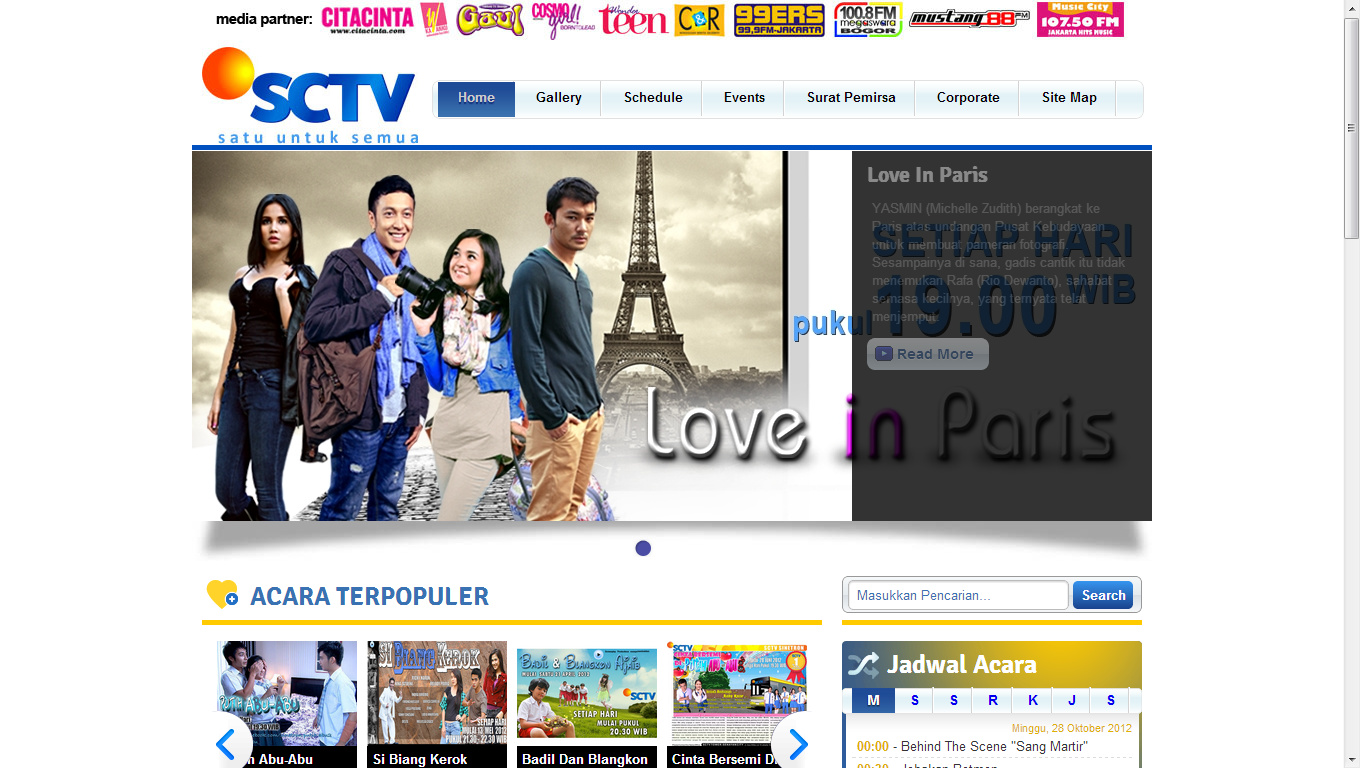Click the Minggu, 28 Oktober 2012 date
The width and height of the screenshot is (1360, 768).
point(1071,728)
